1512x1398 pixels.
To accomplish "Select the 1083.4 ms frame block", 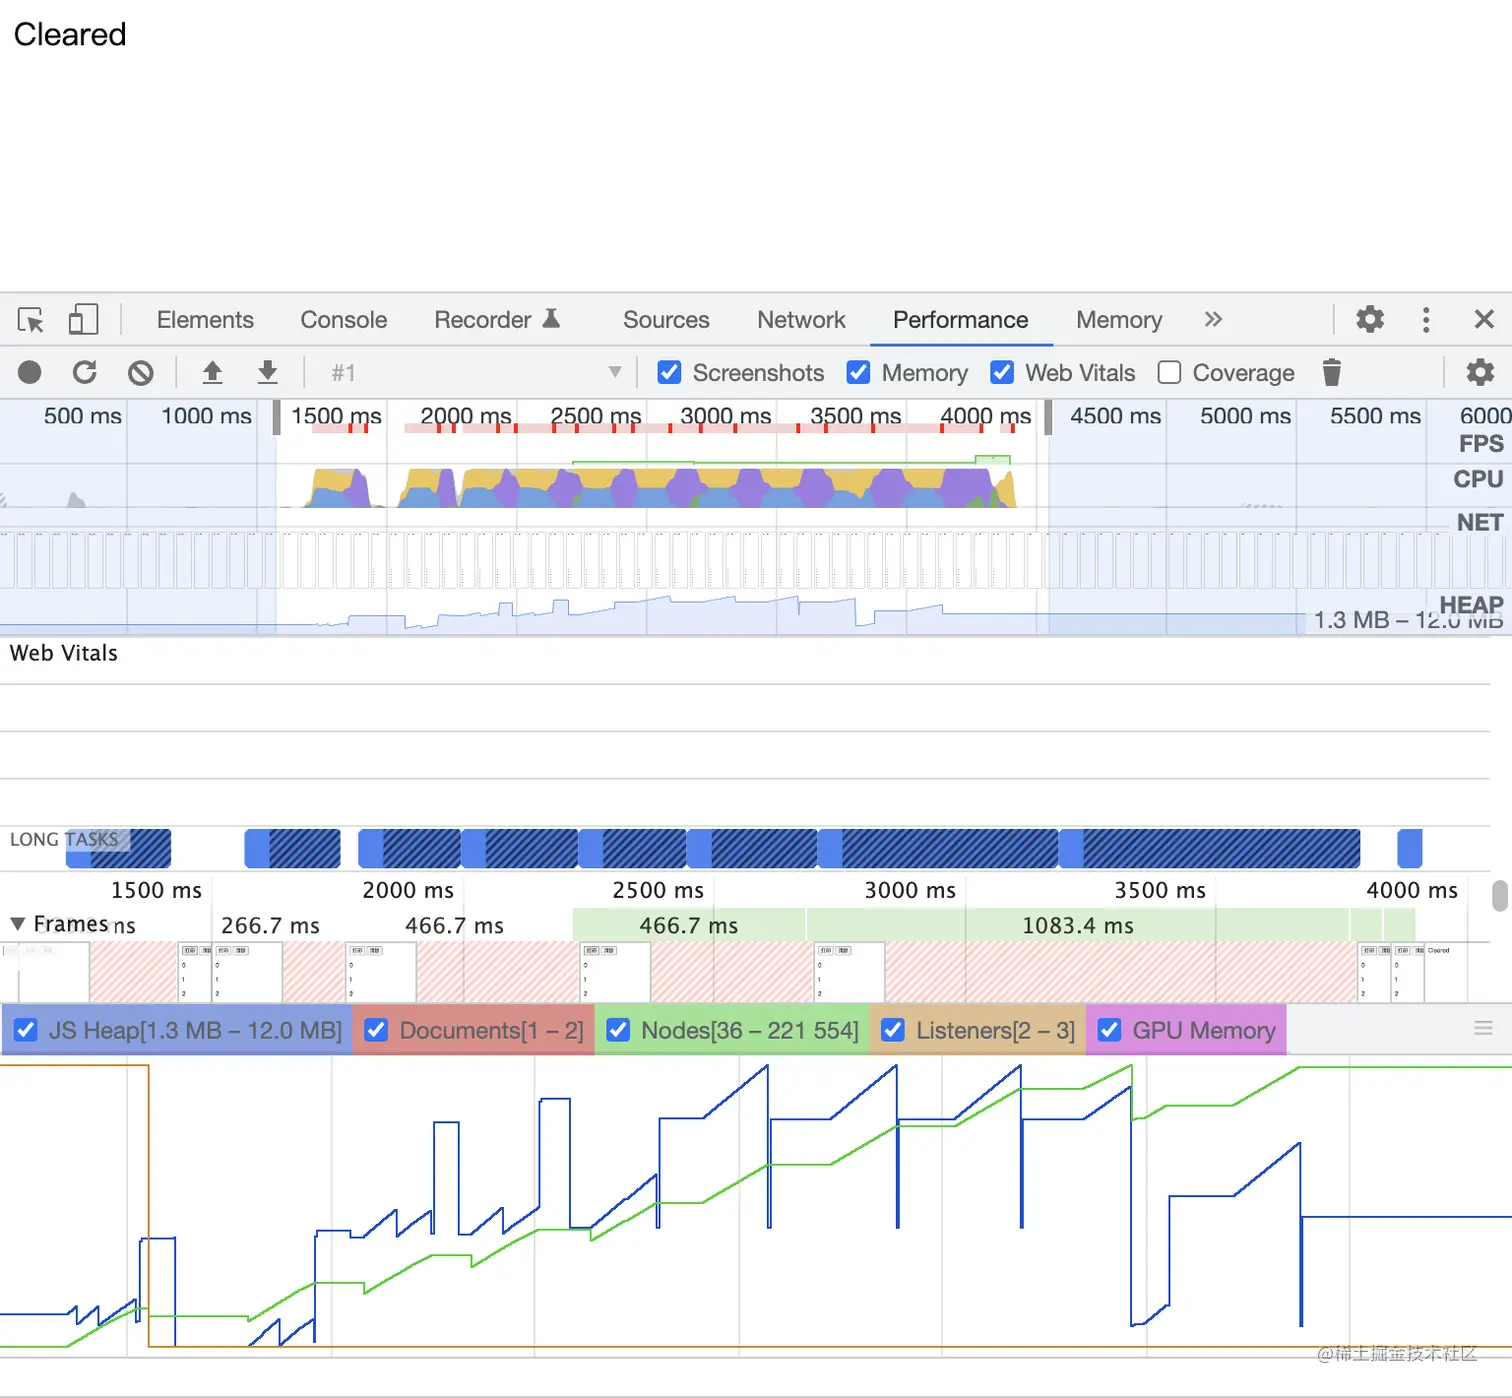I will click(x=1078, y=925).
